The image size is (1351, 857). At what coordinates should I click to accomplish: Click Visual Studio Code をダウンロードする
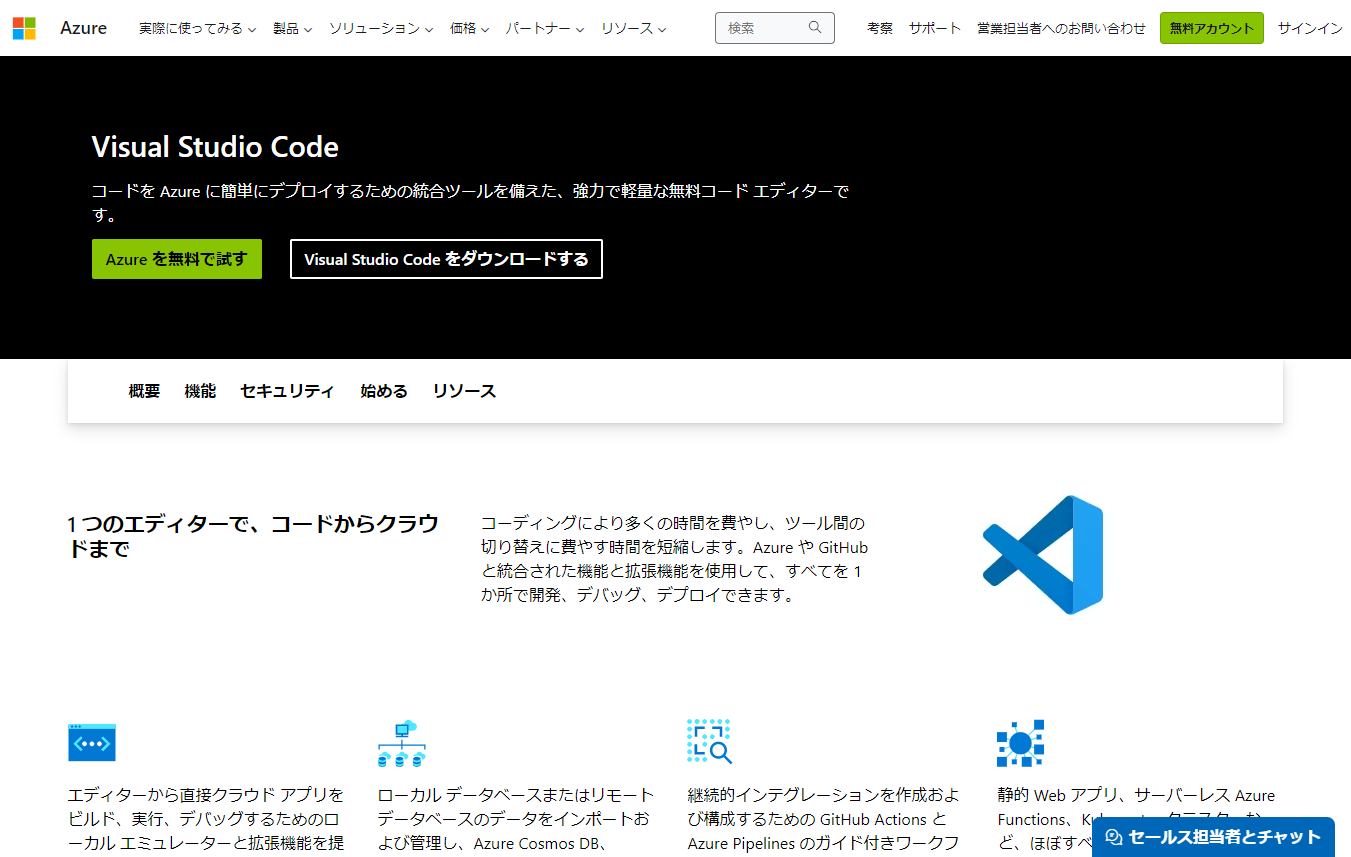(x=446, y=259)
